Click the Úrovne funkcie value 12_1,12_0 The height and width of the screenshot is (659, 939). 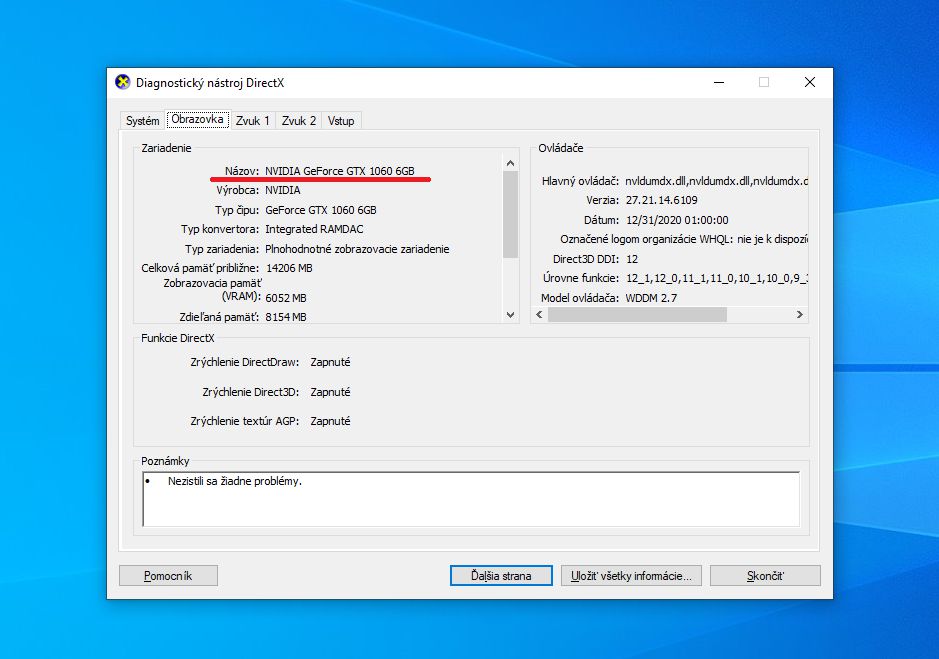(x=716, y=278)
